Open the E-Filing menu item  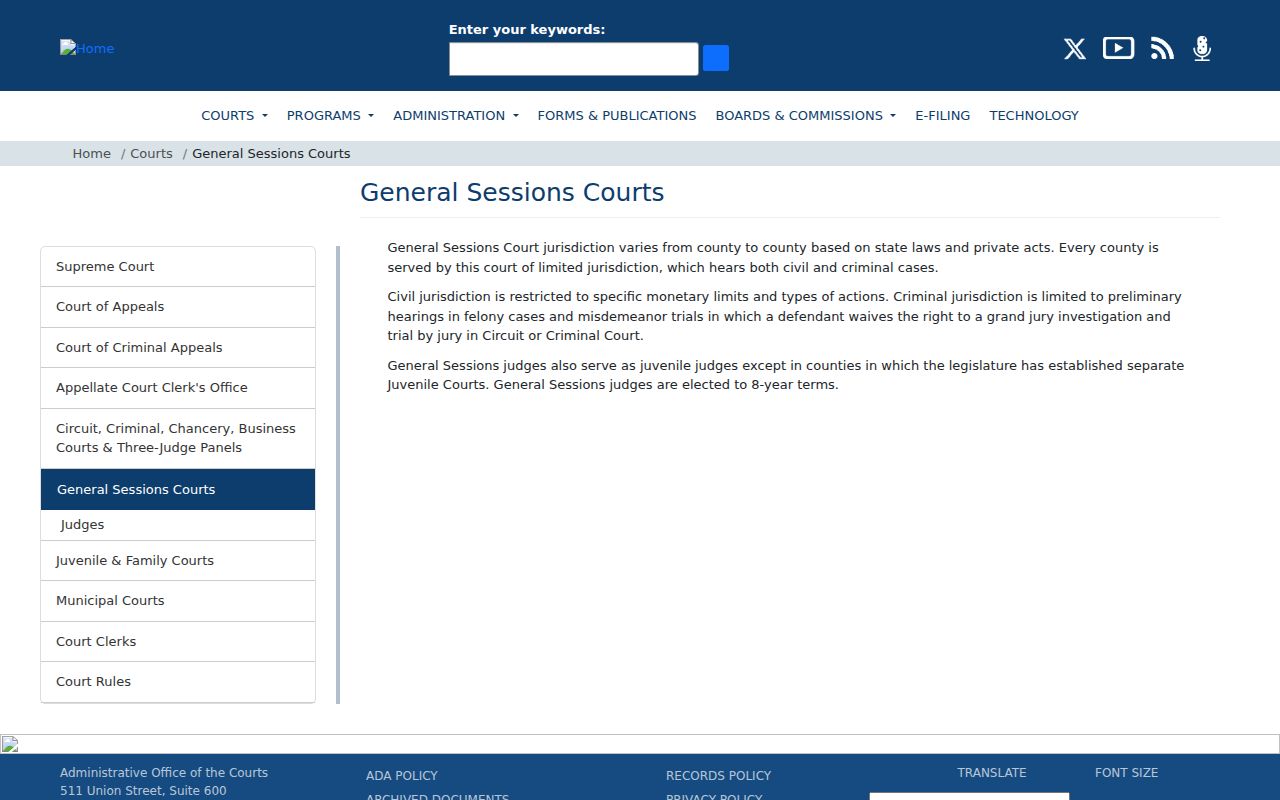click(x=943, y=116)
